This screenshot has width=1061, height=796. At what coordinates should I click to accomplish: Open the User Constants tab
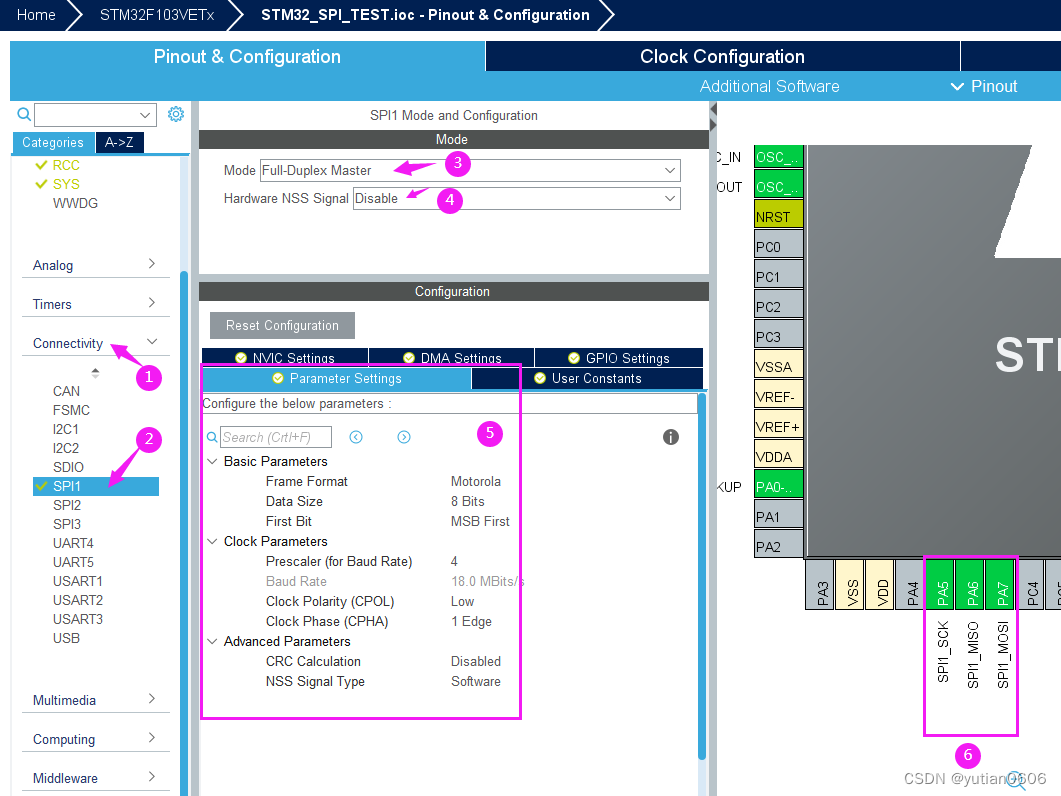[587, 378]
